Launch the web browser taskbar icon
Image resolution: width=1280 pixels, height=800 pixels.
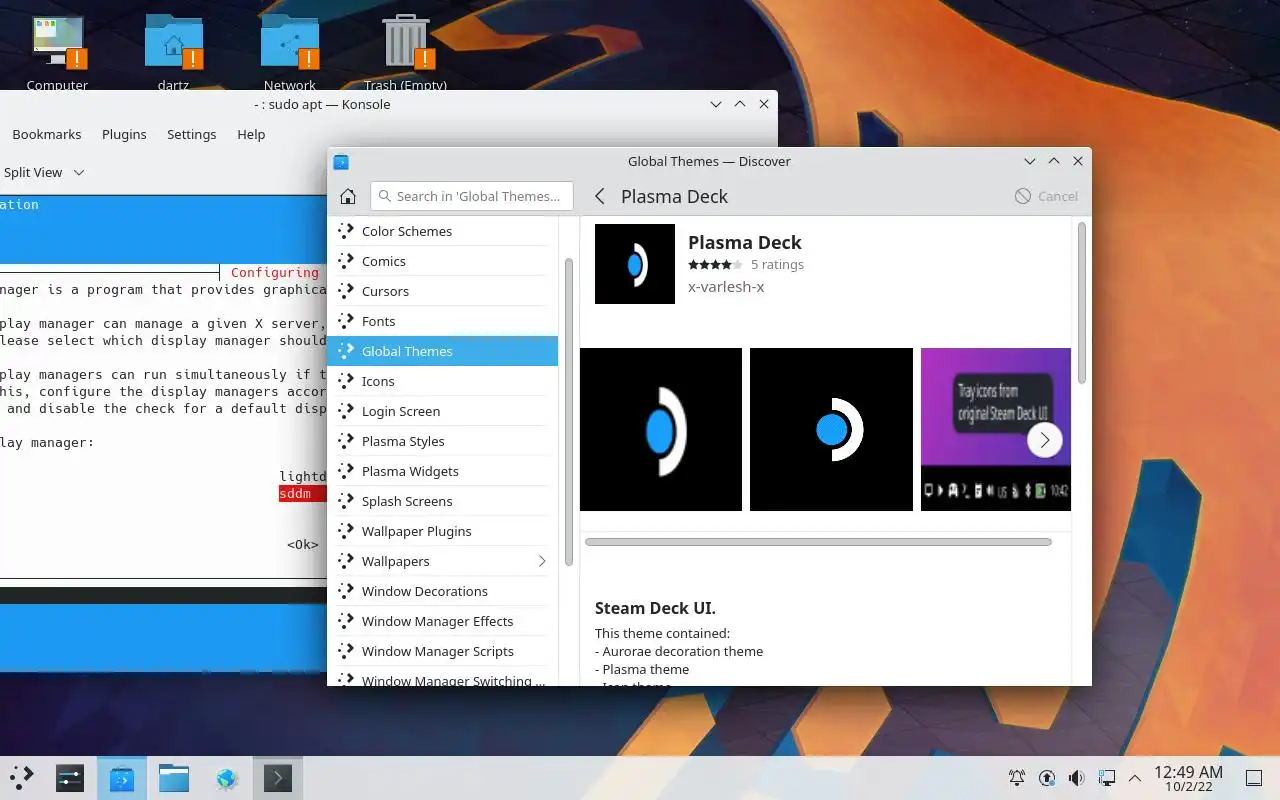pyautogui.click(x=226, y=778)
